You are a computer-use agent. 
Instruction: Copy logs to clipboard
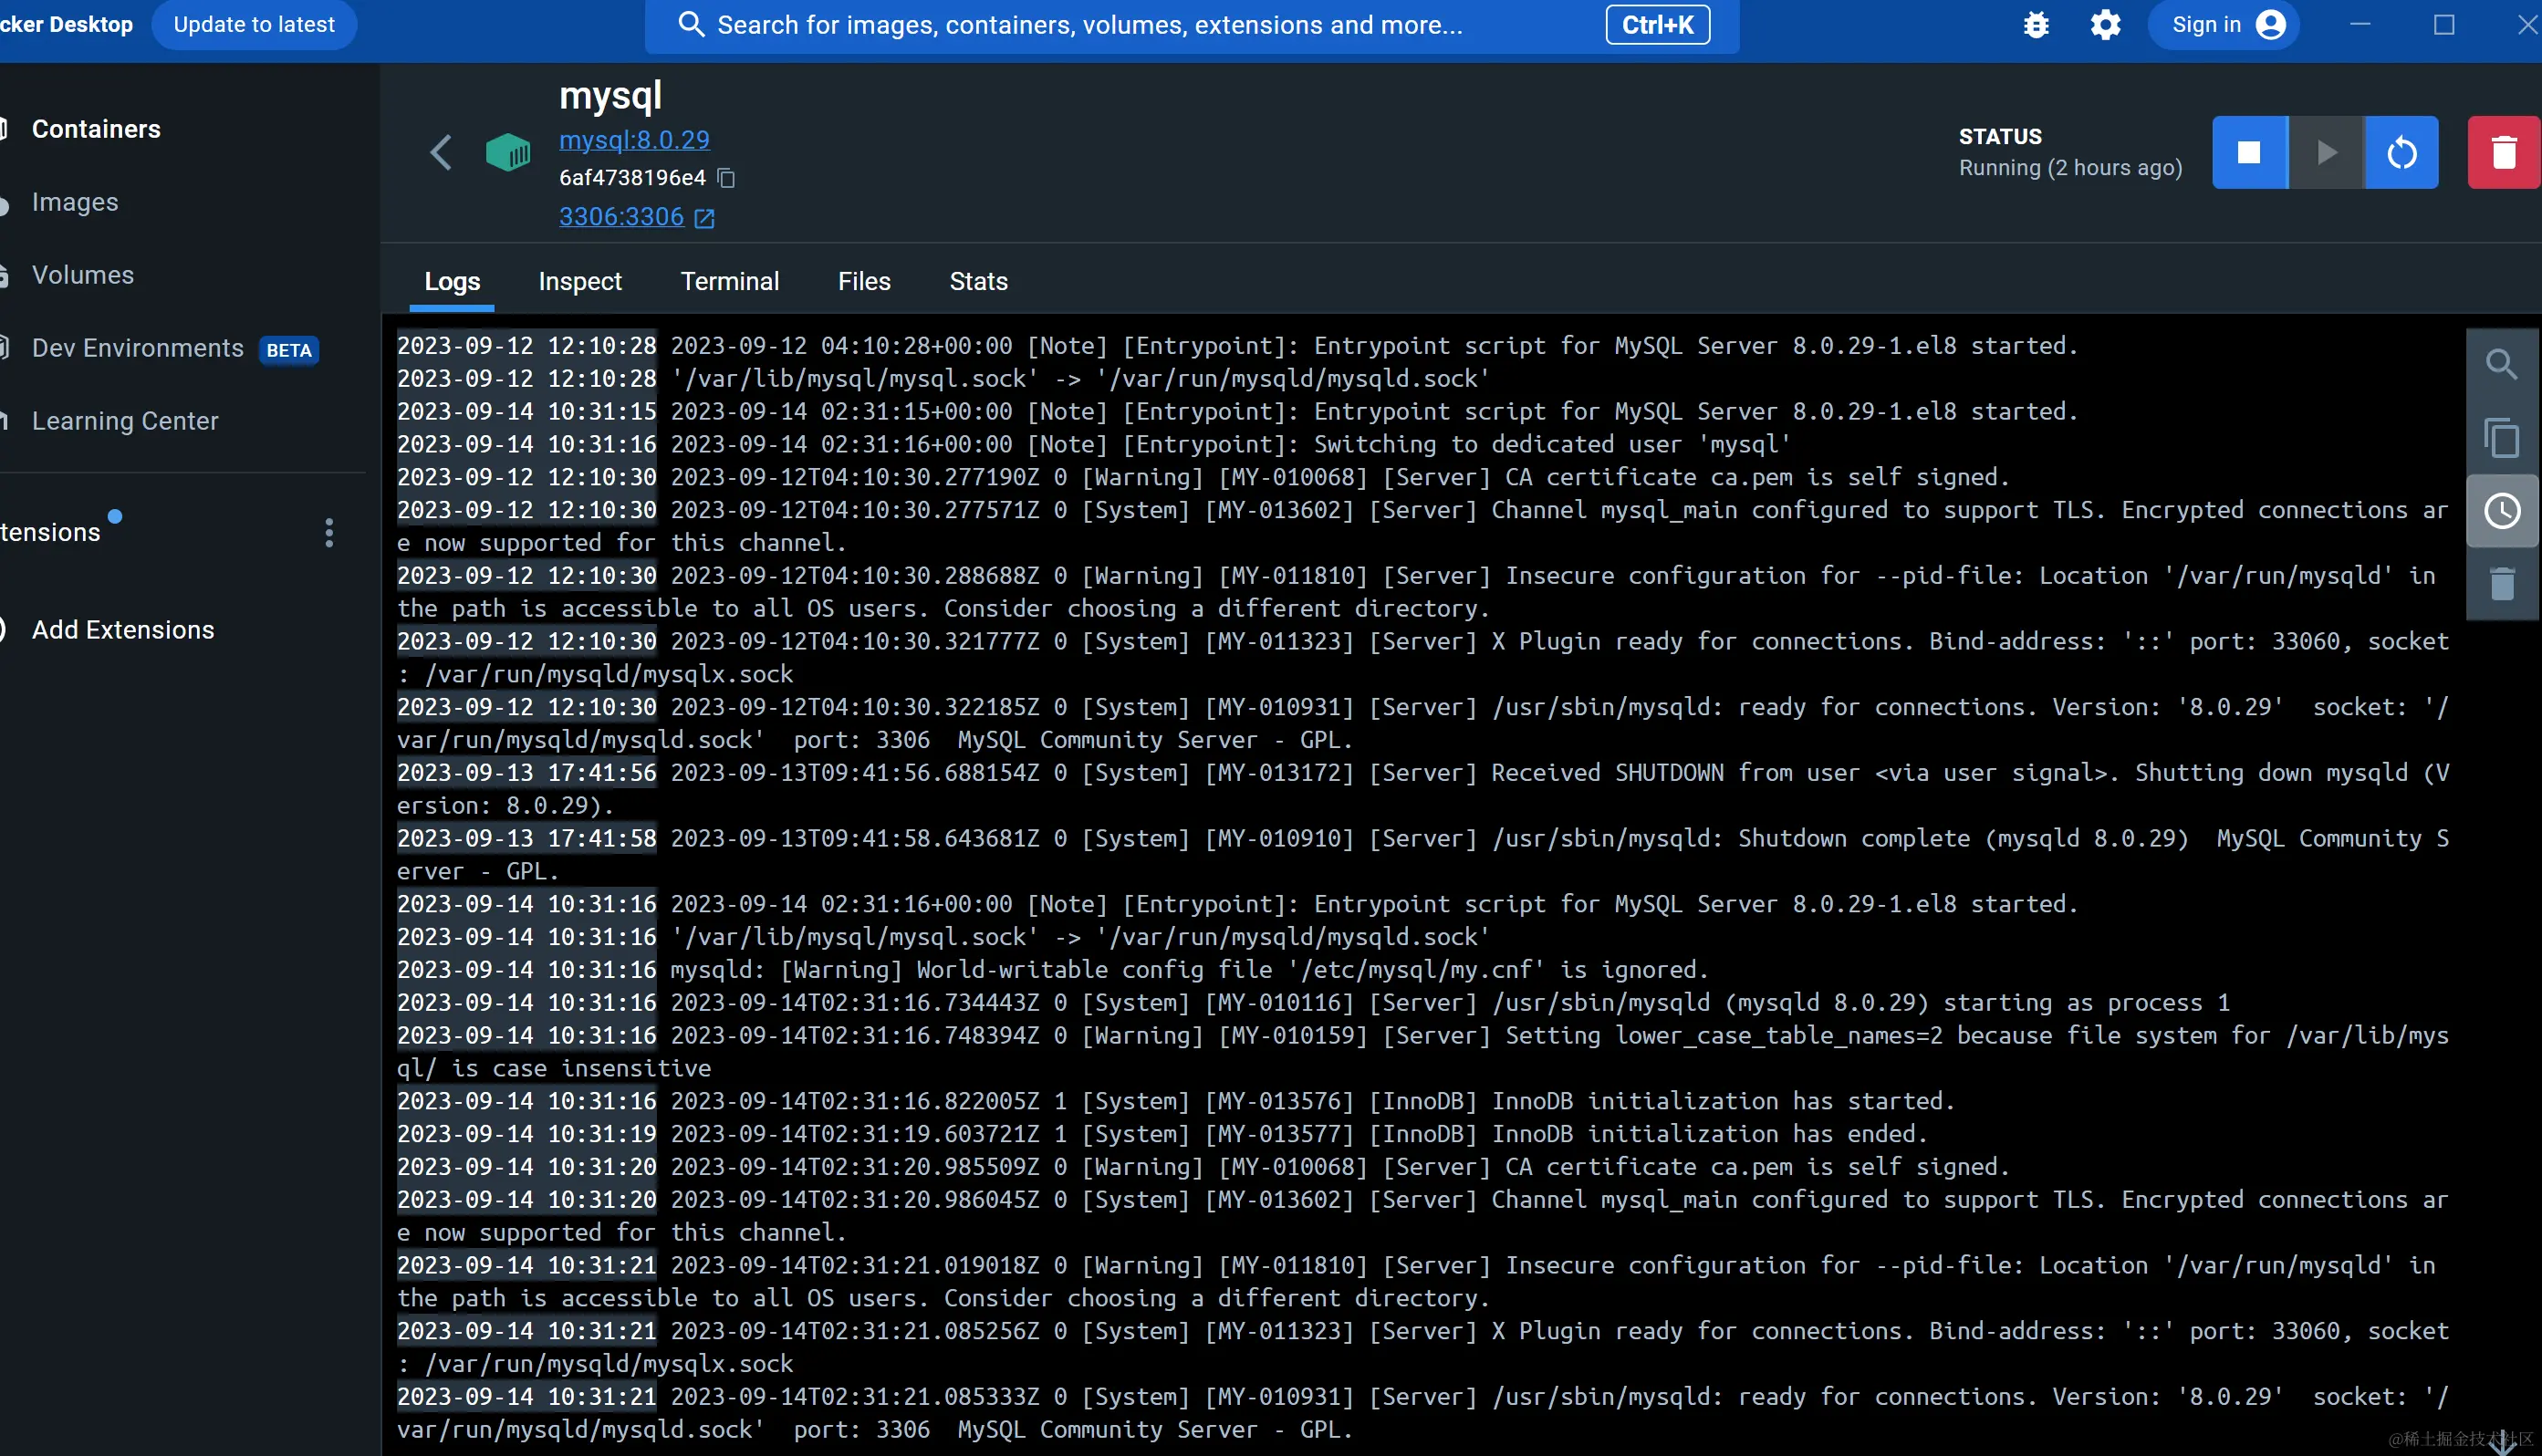[x=2501, y=437]
